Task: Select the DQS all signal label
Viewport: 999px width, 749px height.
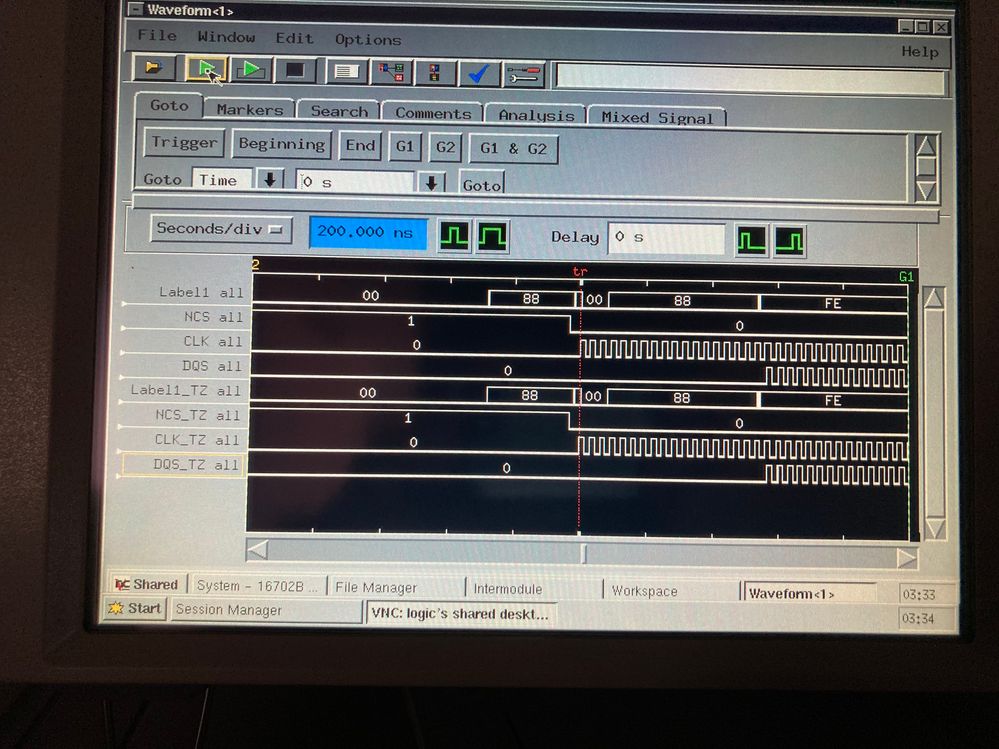Action: coord(212,366)
